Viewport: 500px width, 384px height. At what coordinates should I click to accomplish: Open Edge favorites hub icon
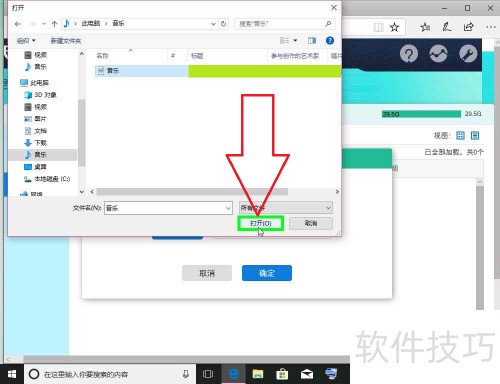point(425,27)
